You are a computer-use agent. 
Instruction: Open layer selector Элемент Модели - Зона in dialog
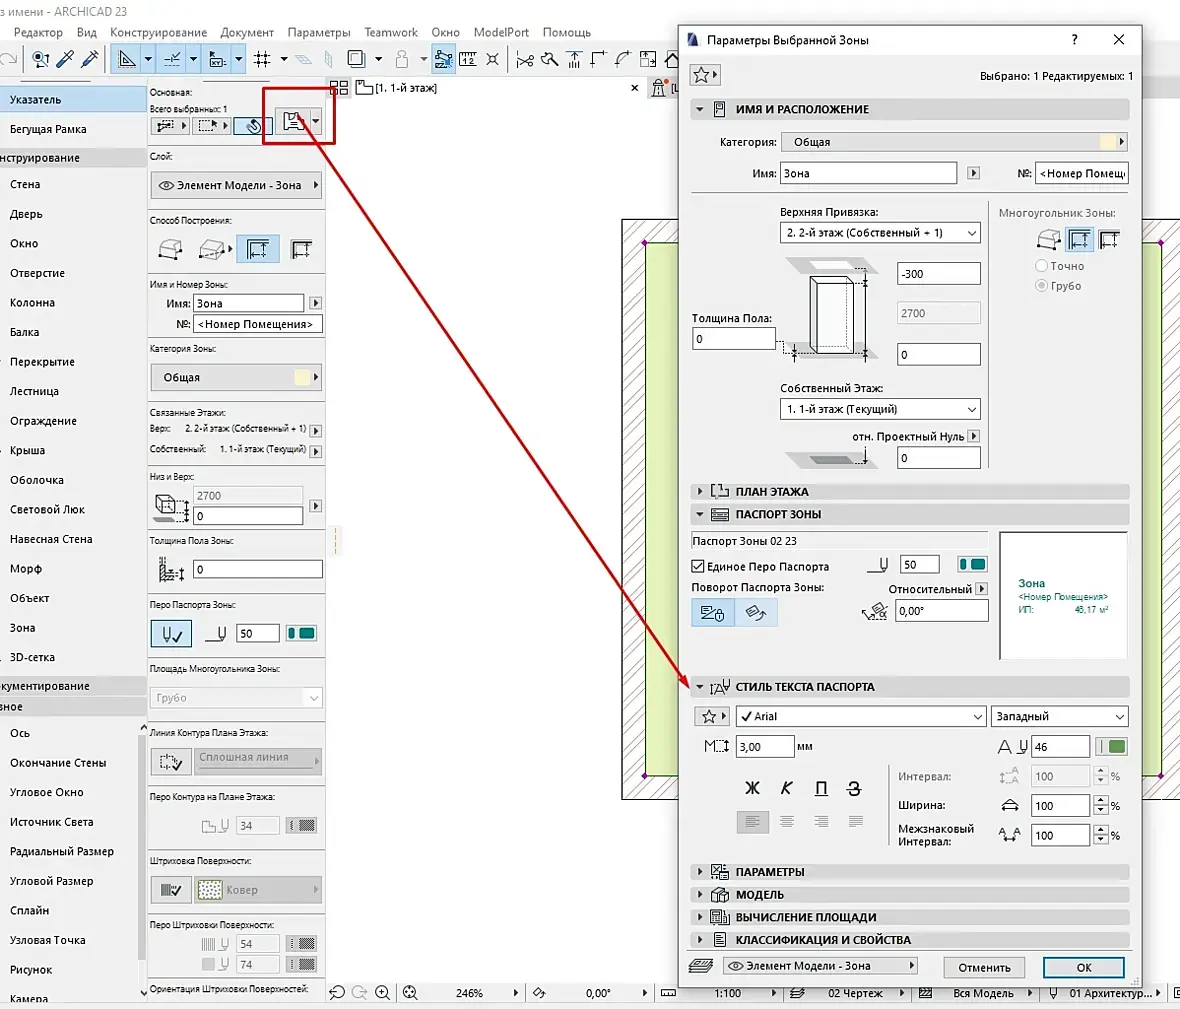(x=820, y=965)
